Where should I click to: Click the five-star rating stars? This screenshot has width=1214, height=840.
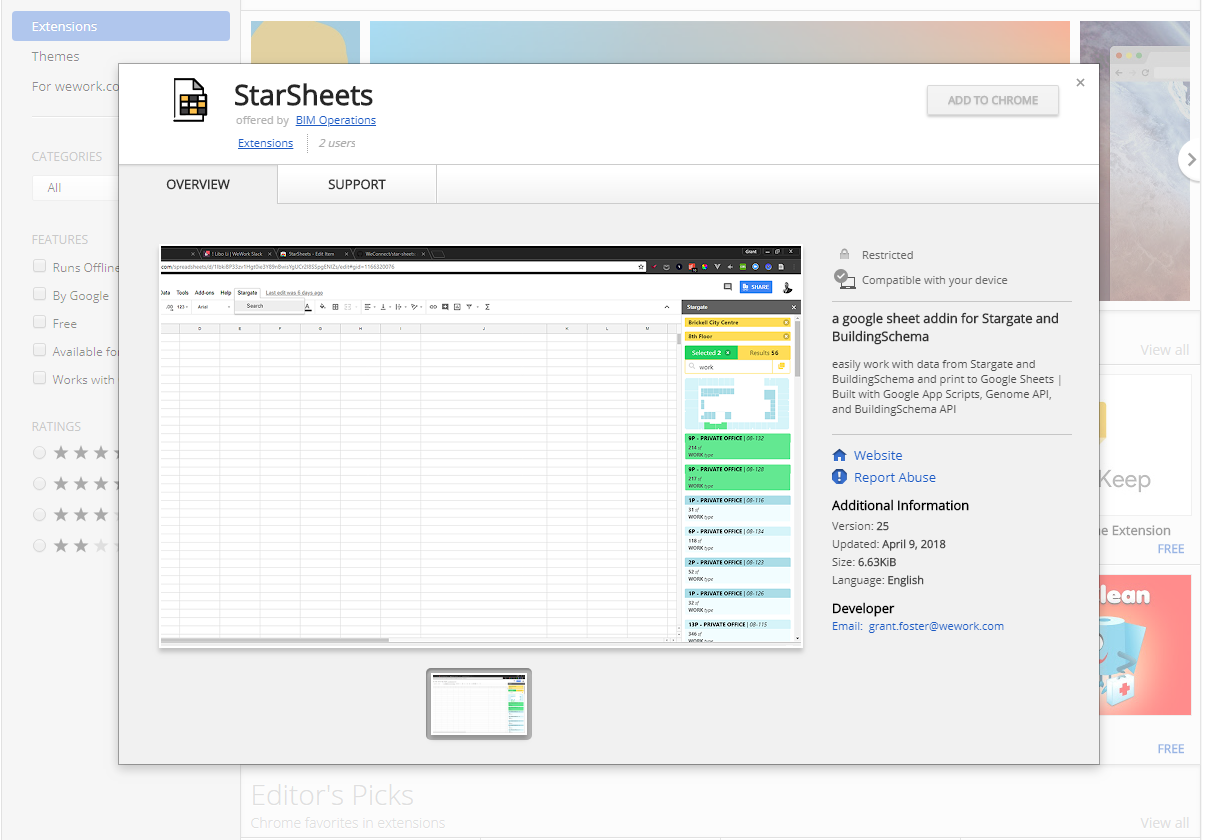click(x=85, y=453)
